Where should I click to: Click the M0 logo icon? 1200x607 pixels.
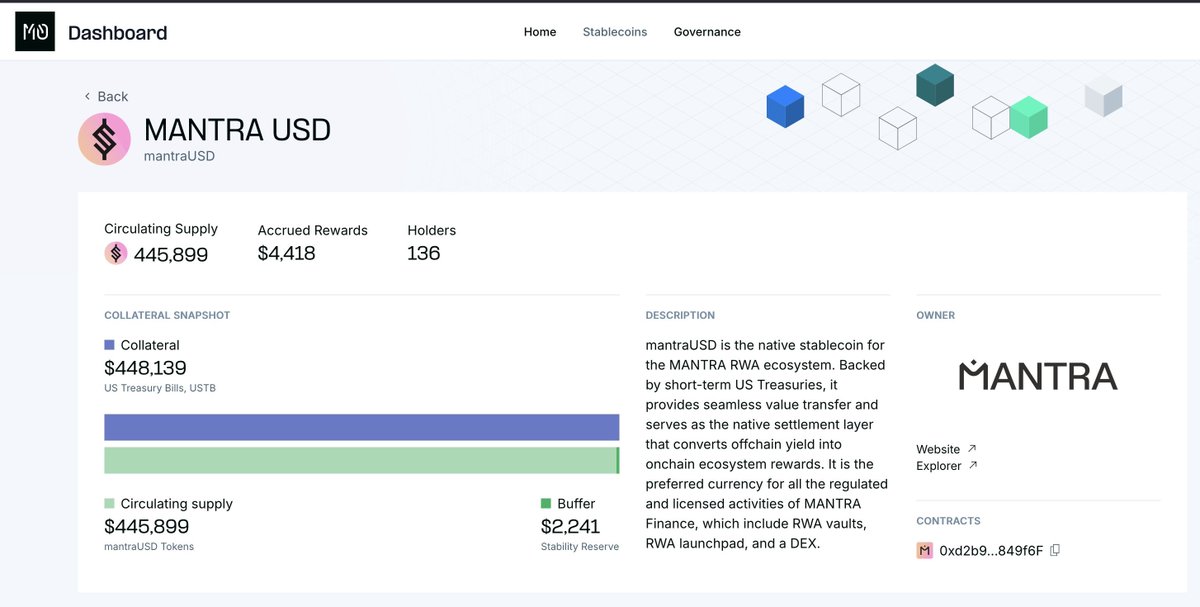pyautogui.click(x=35, y=32)
